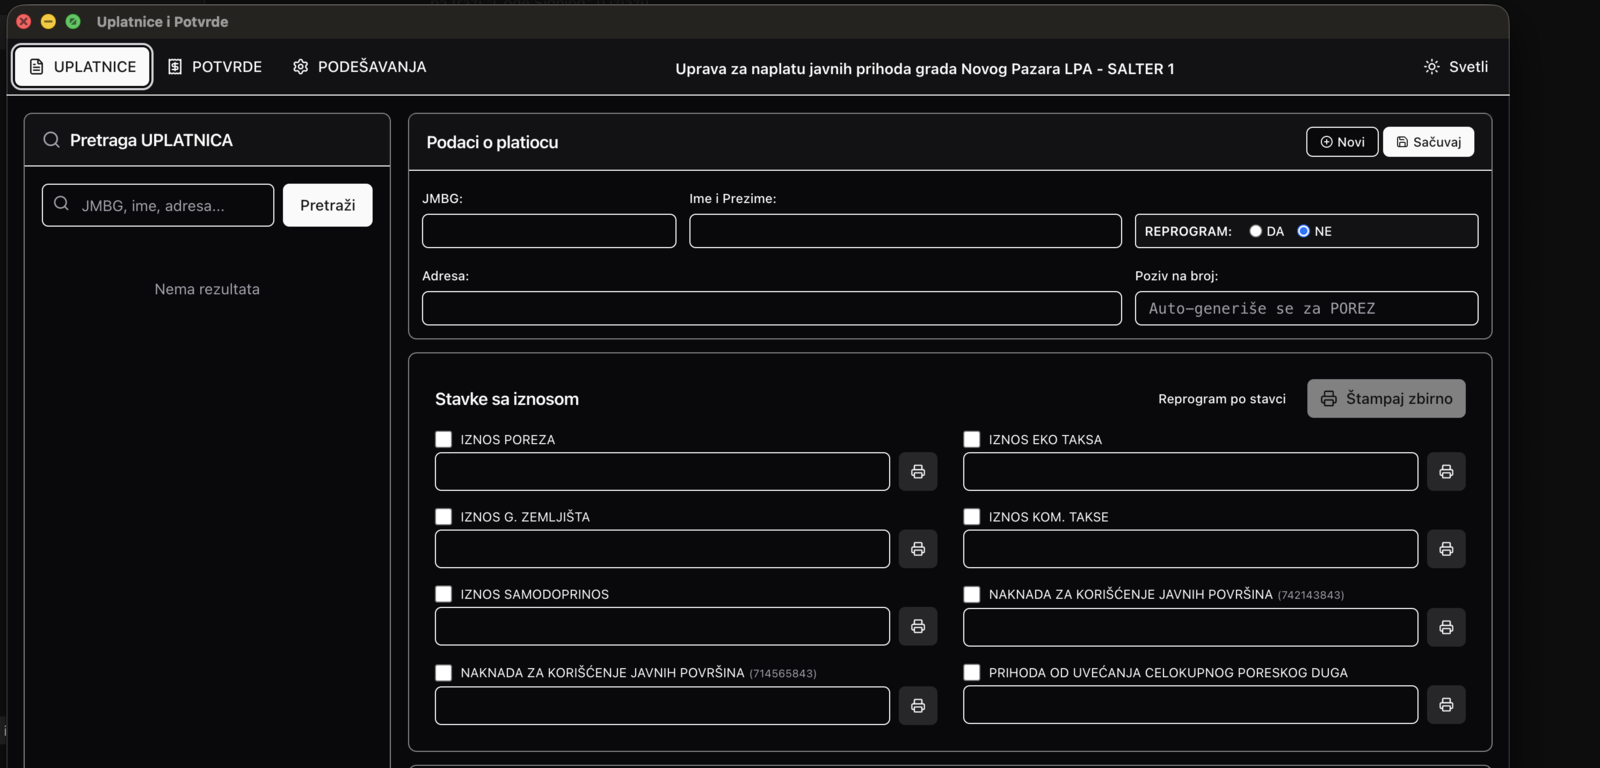Click the Pretraži search button
This screenshot has height=768, width=1600.
pyautogui.click(x=327, y=205)
